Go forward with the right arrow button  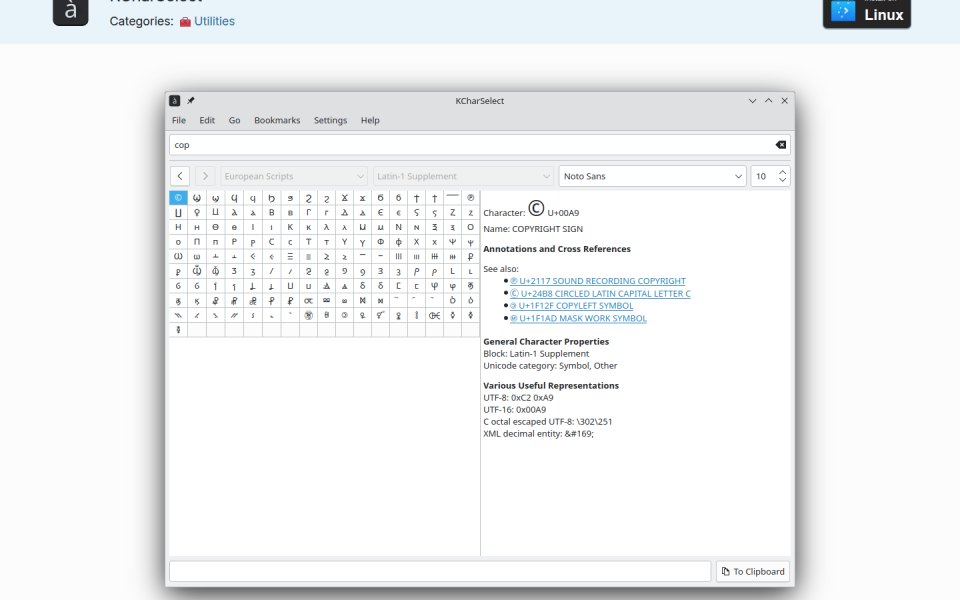click(205, 176)
